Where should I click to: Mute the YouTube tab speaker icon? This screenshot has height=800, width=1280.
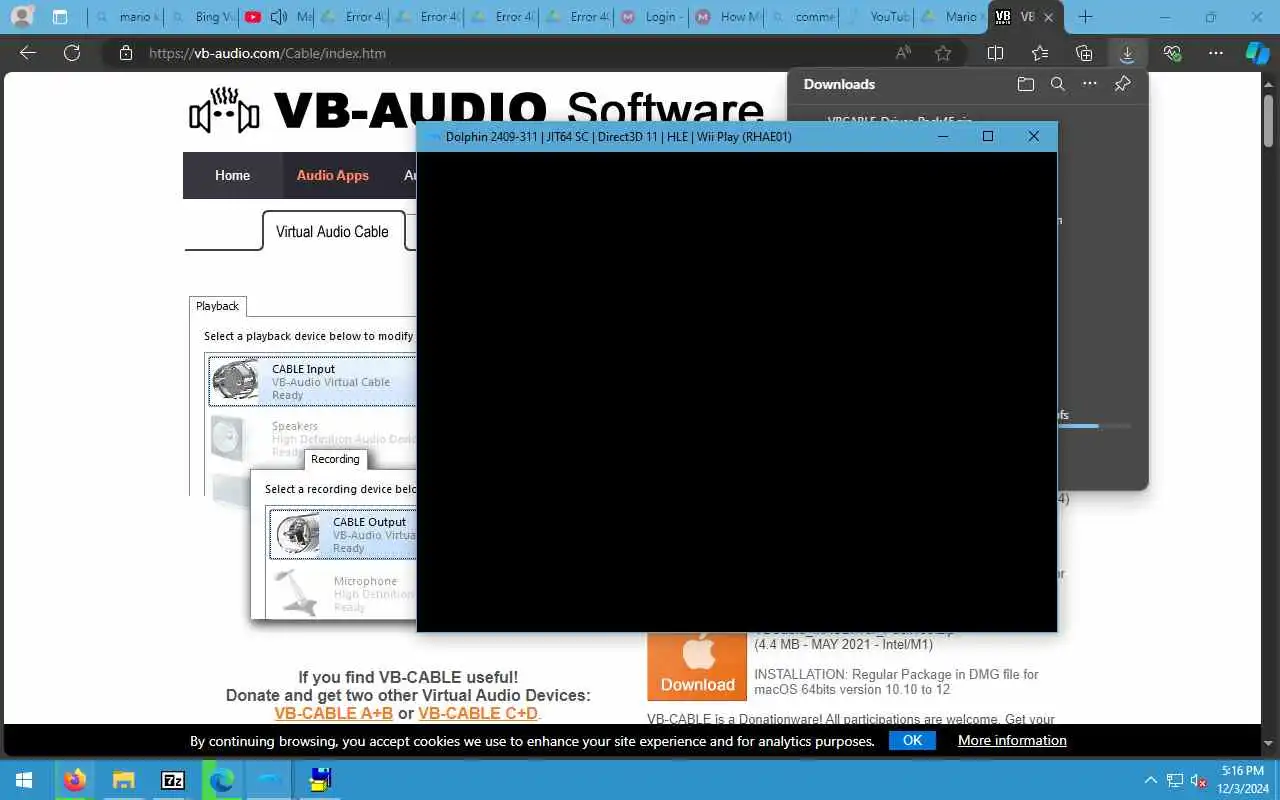(x=279, y=17)
